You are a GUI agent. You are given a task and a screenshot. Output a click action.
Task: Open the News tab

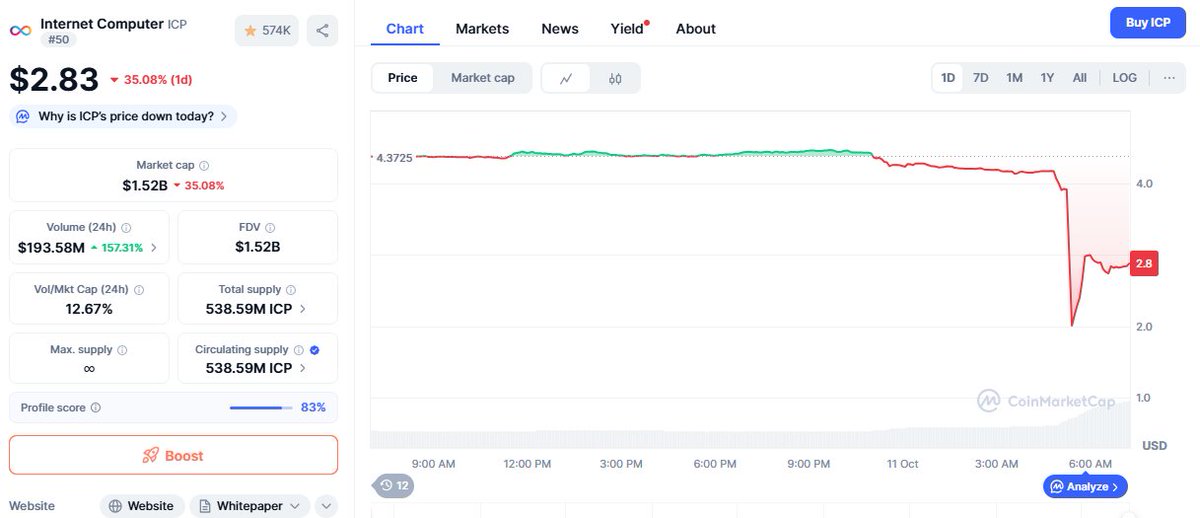click(x=560, y=28)
